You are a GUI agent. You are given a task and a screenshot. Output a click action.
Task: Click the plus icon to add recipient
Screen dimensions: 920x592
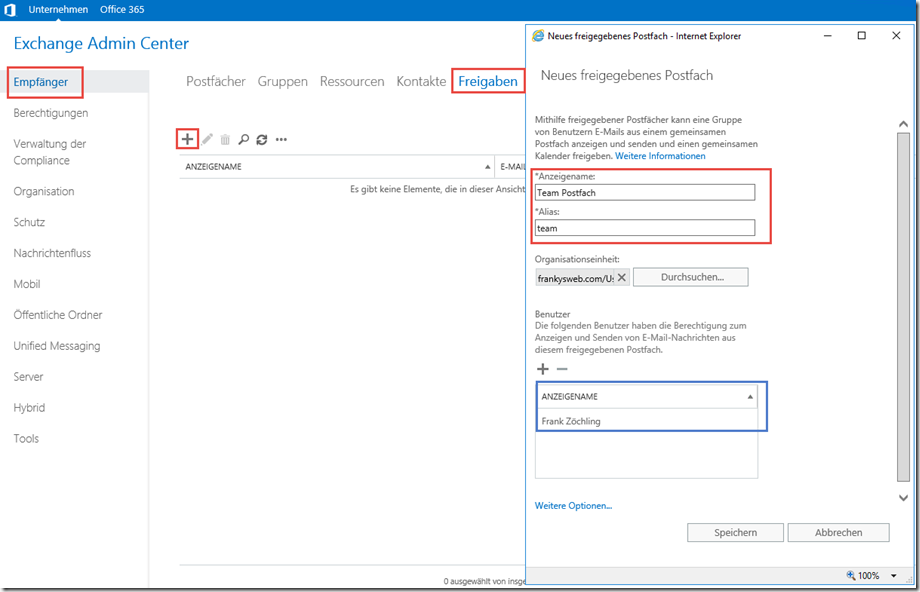click(188, 139)
